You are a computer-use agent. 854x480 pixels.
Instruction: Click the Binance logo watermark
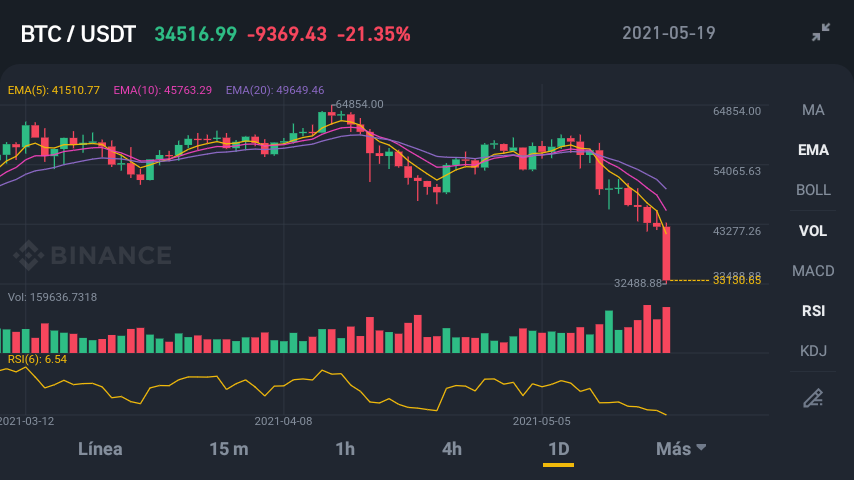tap(93, 255)
